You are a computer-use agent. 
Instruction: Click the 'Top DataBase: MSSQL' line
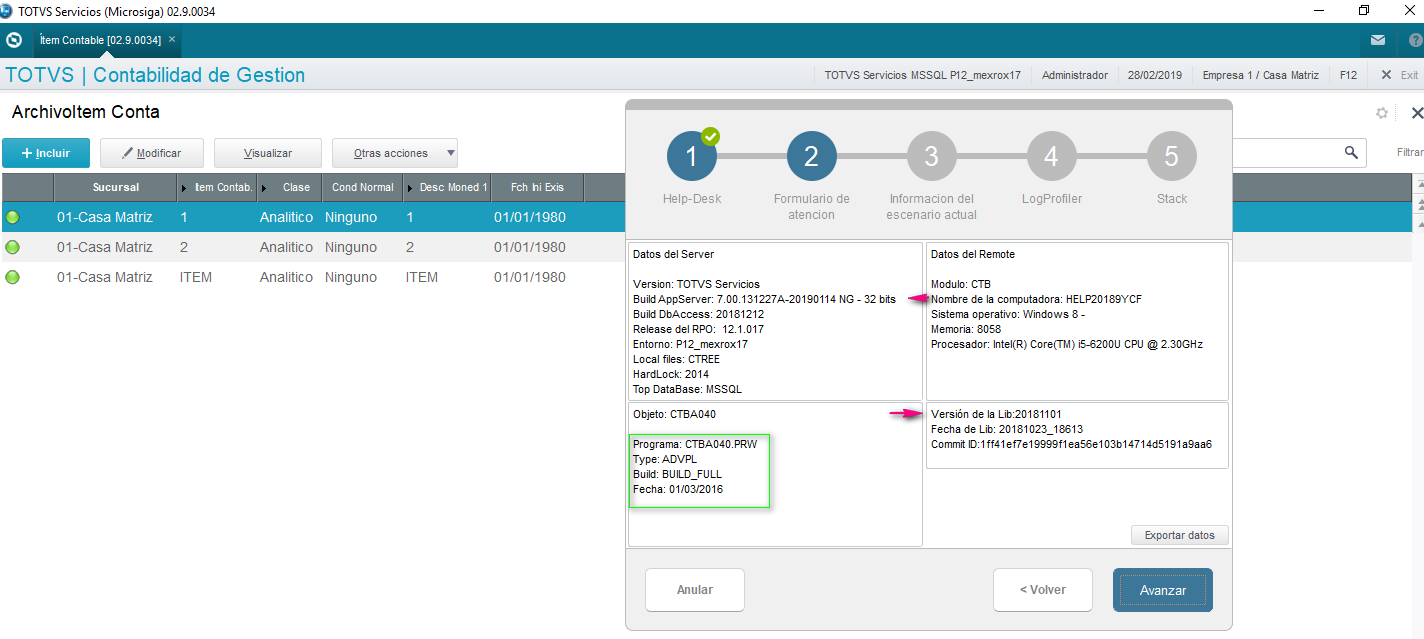click(x=687, y=389)
